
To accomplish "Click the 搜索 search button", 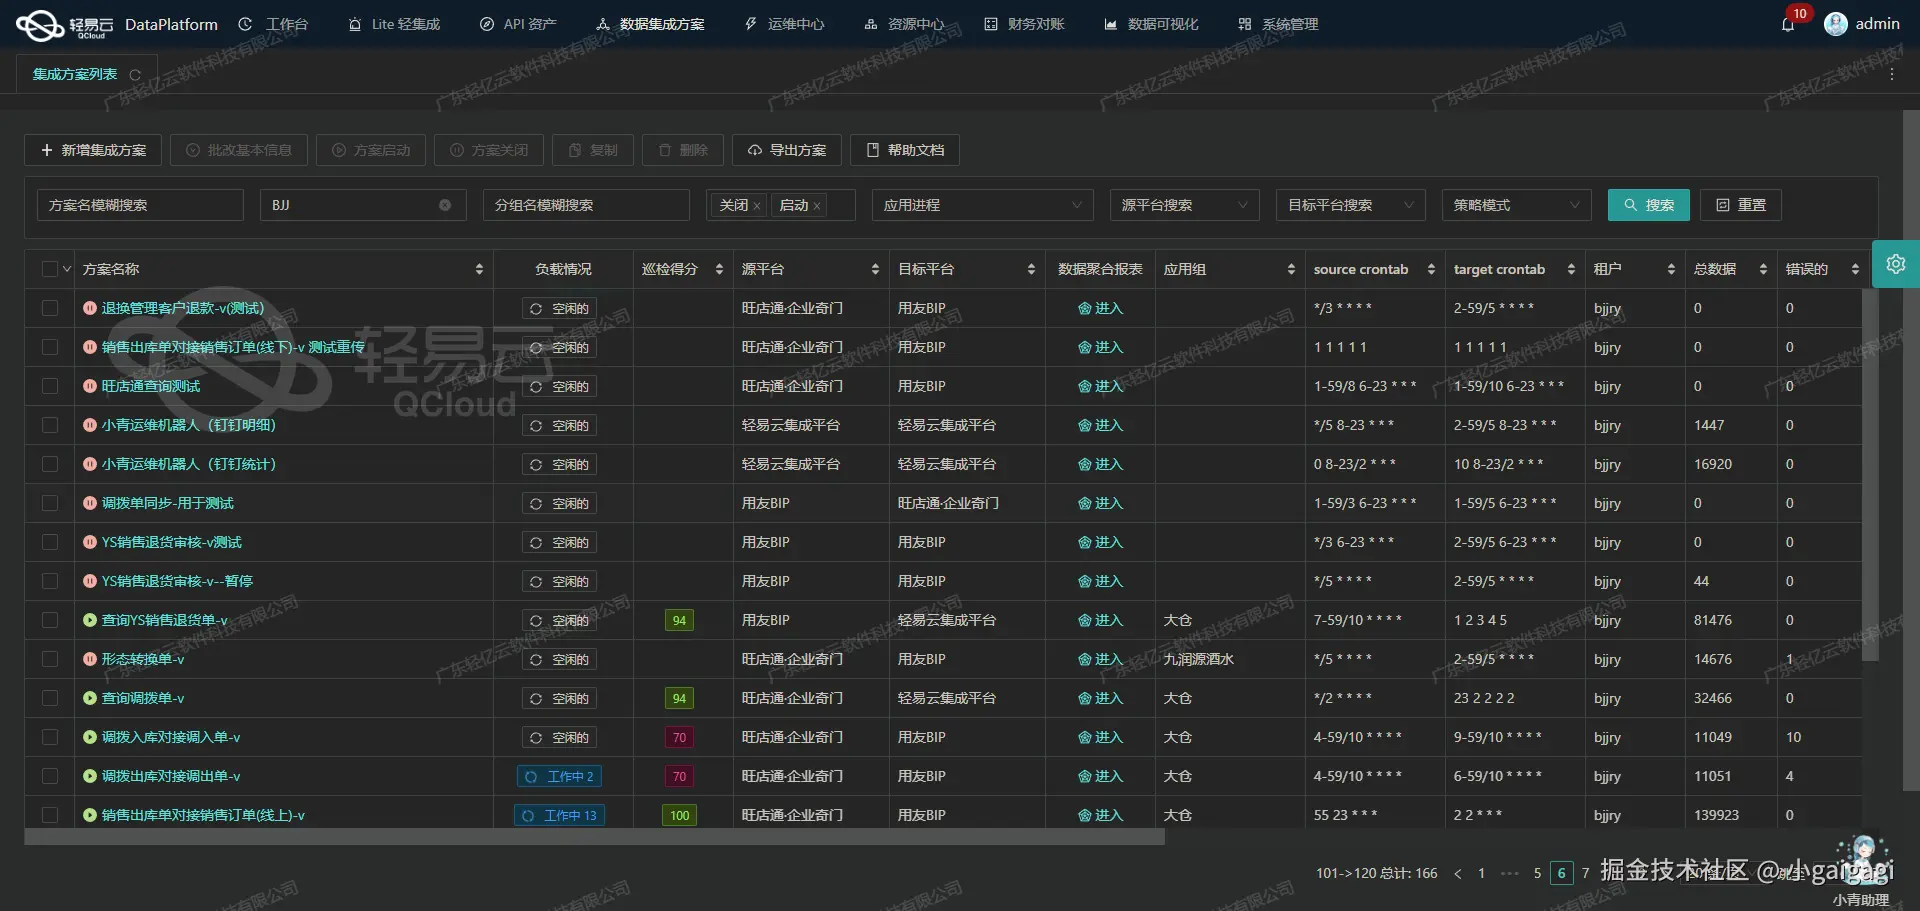I will pos(1648,205).
